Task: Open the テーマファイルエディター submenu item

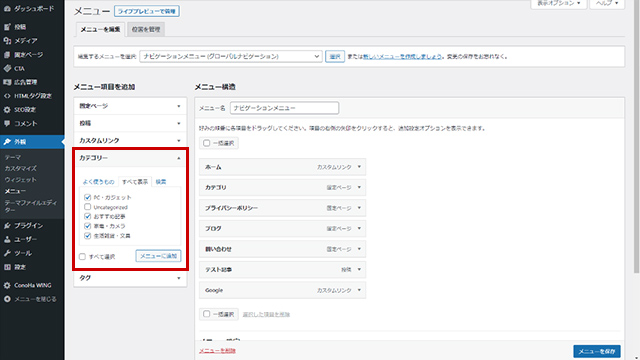Action: tap(31, 206)
